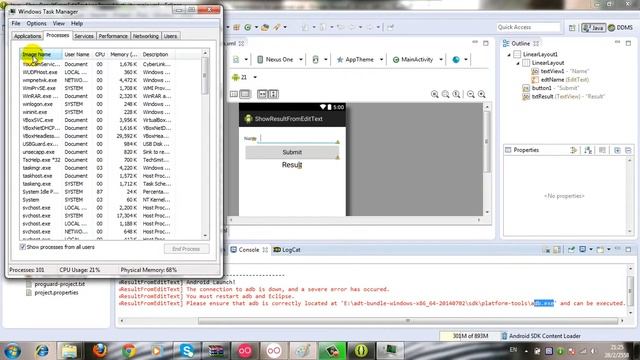Viewport: 640px width, 360px height.
Task: Click the garbage collector trash icon
Action: click(504, 336)
